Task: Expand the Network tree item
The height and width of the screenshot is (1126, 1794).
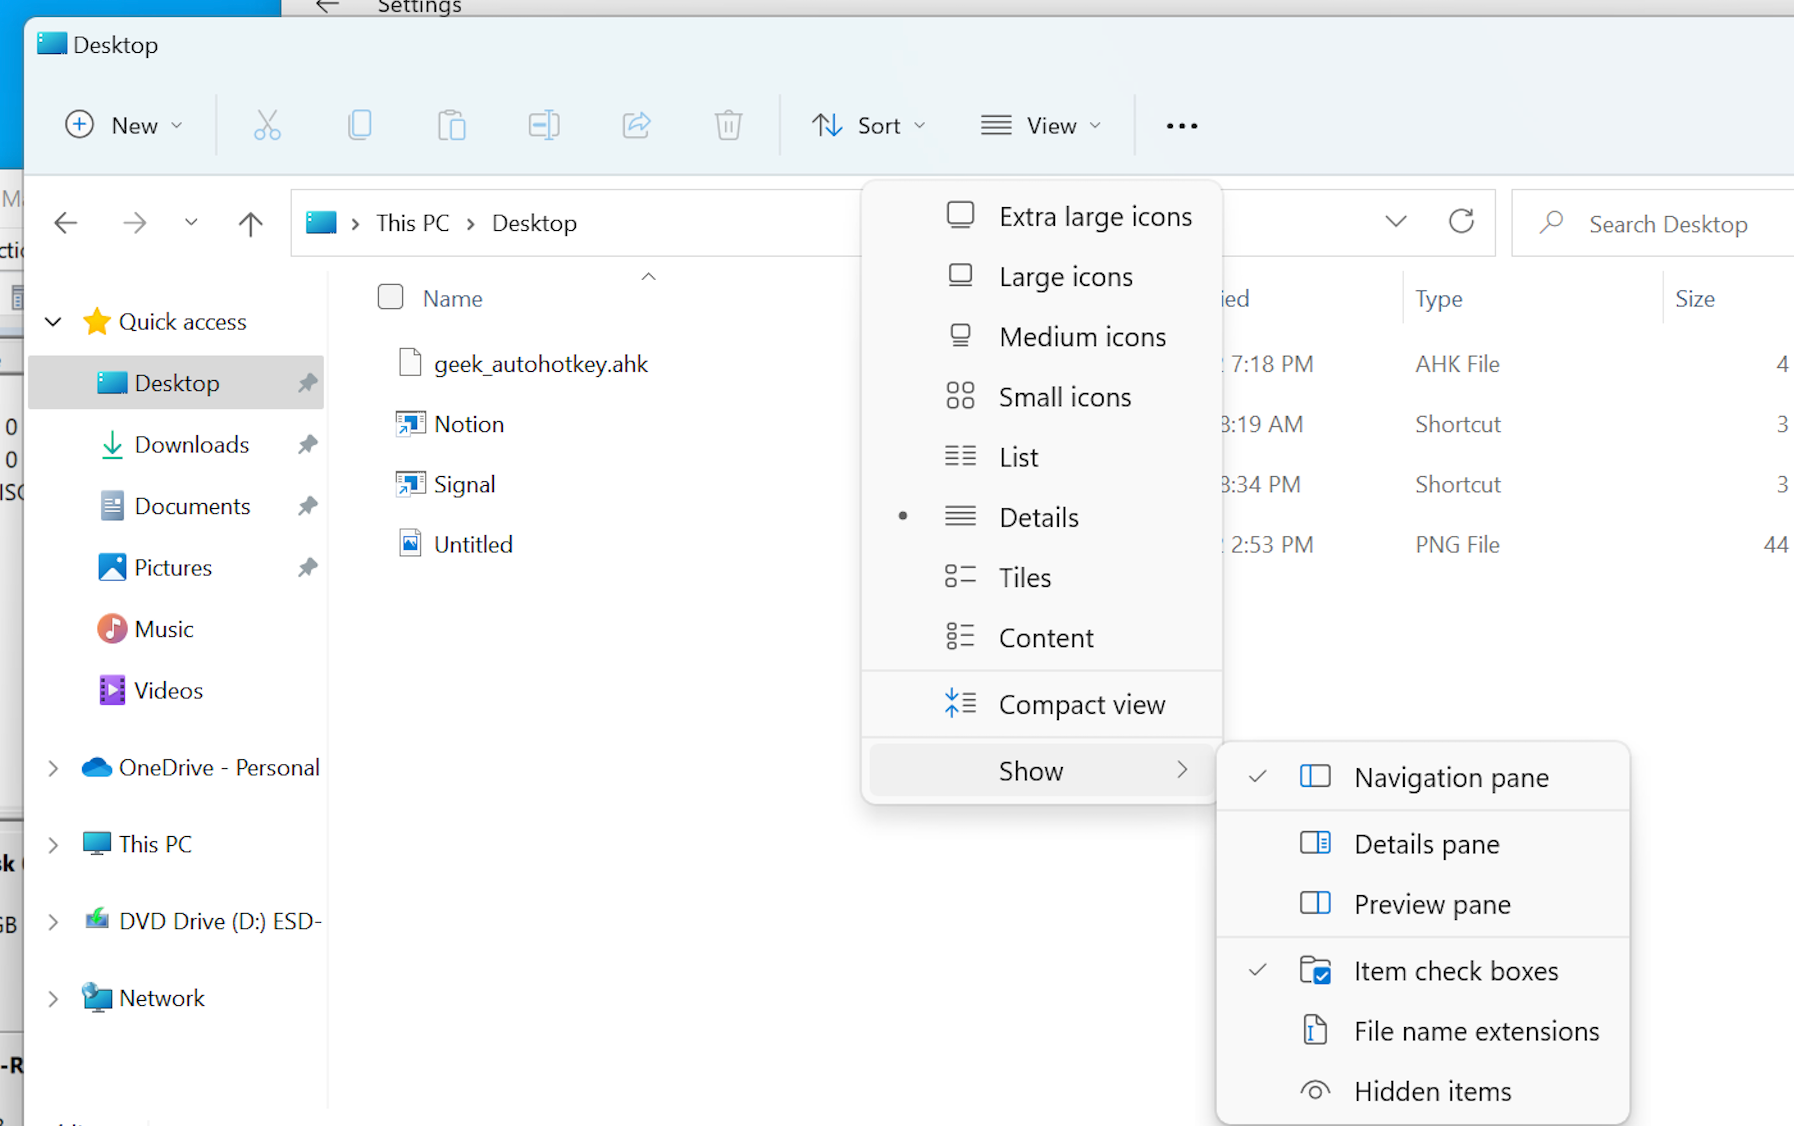Action: 53,997
